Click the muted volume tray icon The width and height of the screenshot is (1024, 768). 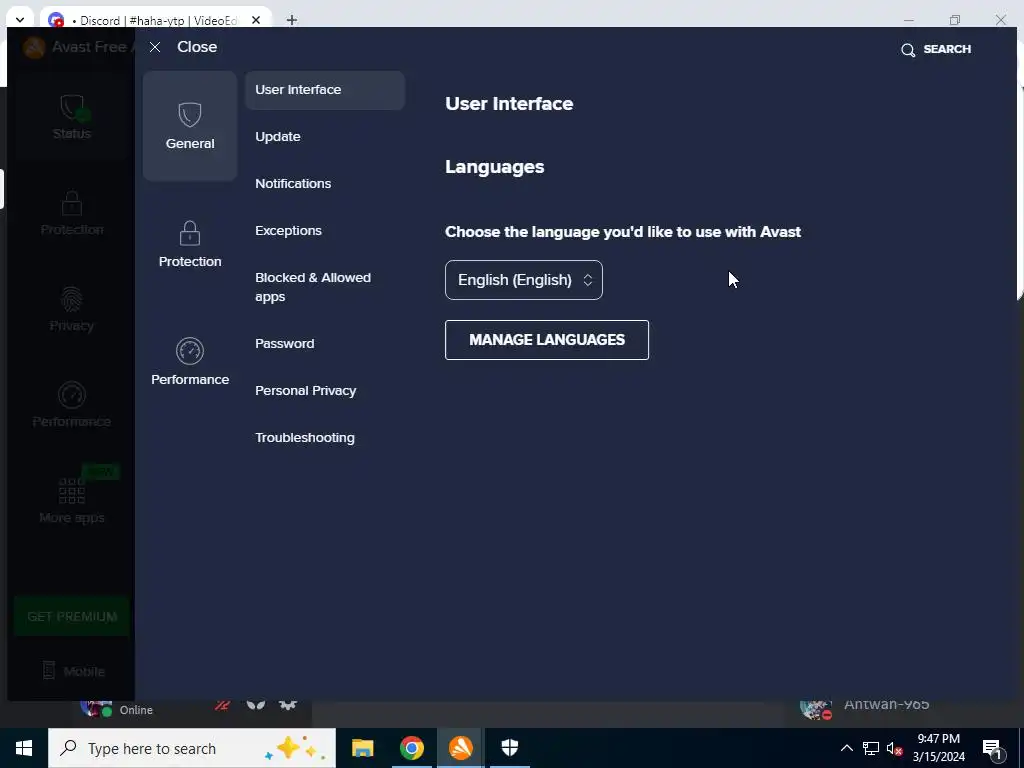[x=895, y=748]
